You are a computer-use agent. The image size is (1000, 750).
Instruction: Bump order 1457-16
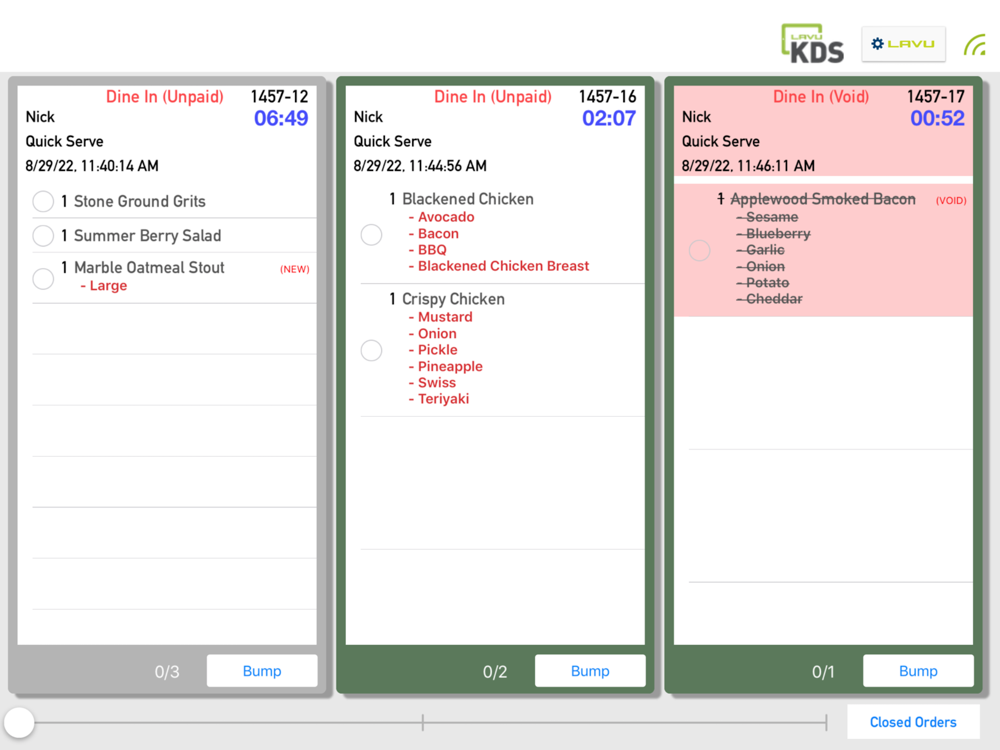[x=590, y=671]
